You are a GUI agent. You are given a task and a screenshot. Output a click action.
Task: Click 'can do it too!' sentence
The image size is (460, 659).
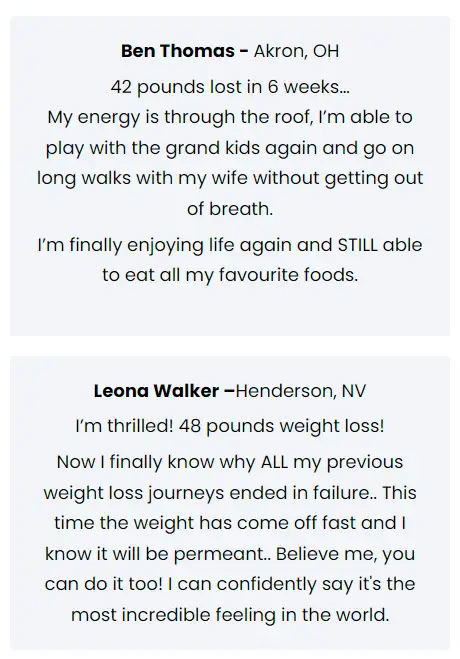[x=104, y=584]
